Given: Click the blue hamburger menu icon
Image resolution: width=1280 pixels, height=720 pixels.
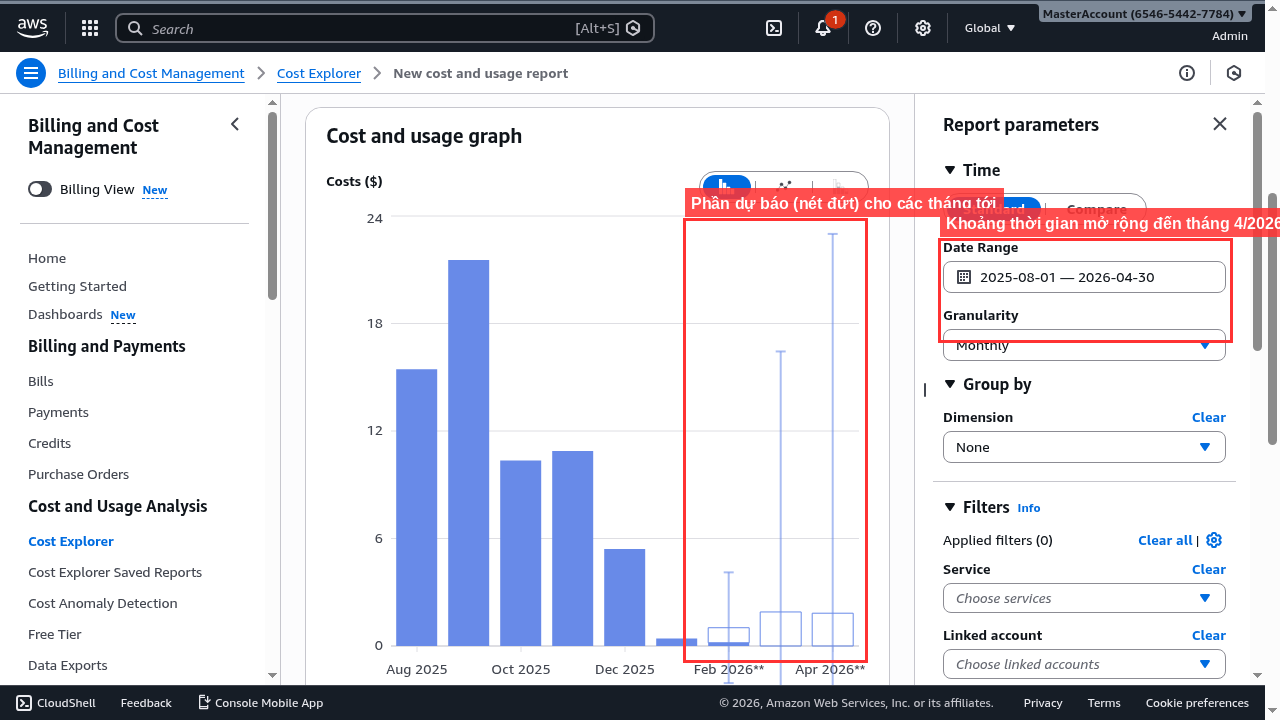Looking at the screenshot, I should click(x=31, y=72).
